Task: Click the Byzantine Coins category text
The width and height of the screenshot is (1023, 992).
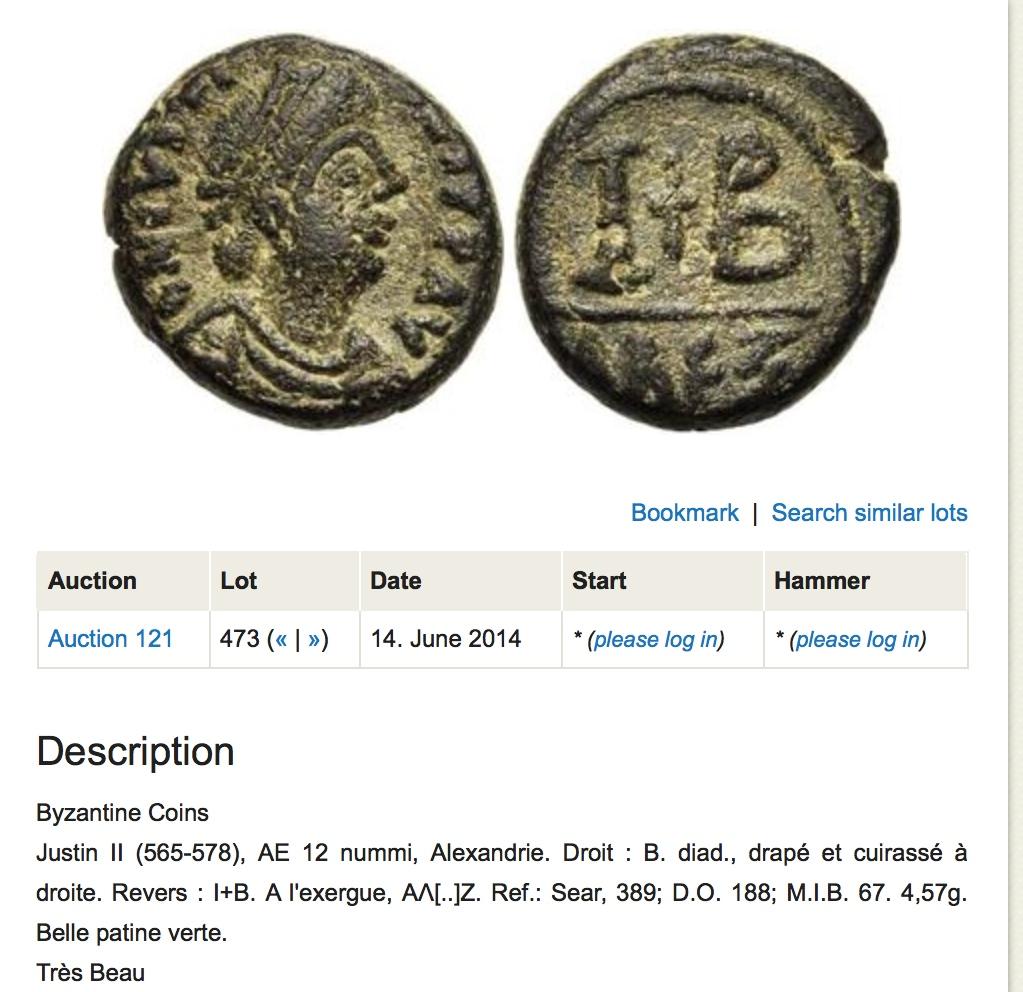Action: click(123, 813)
